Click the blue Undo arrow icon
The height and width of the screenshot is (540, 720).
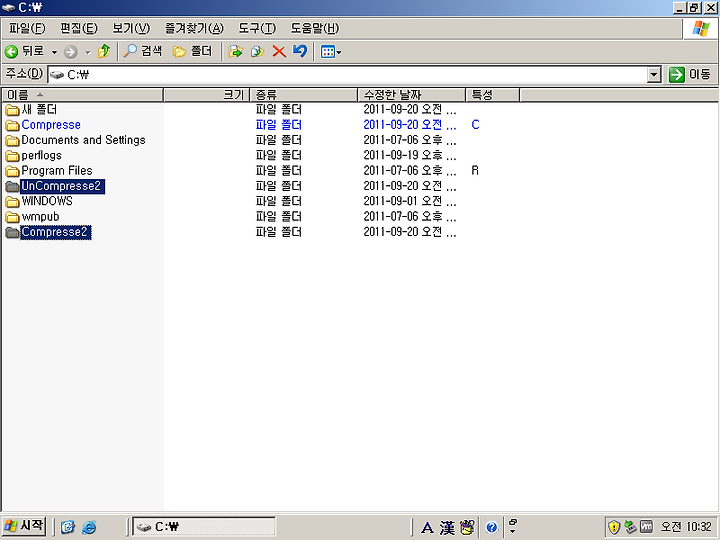[x=300, y=51]
